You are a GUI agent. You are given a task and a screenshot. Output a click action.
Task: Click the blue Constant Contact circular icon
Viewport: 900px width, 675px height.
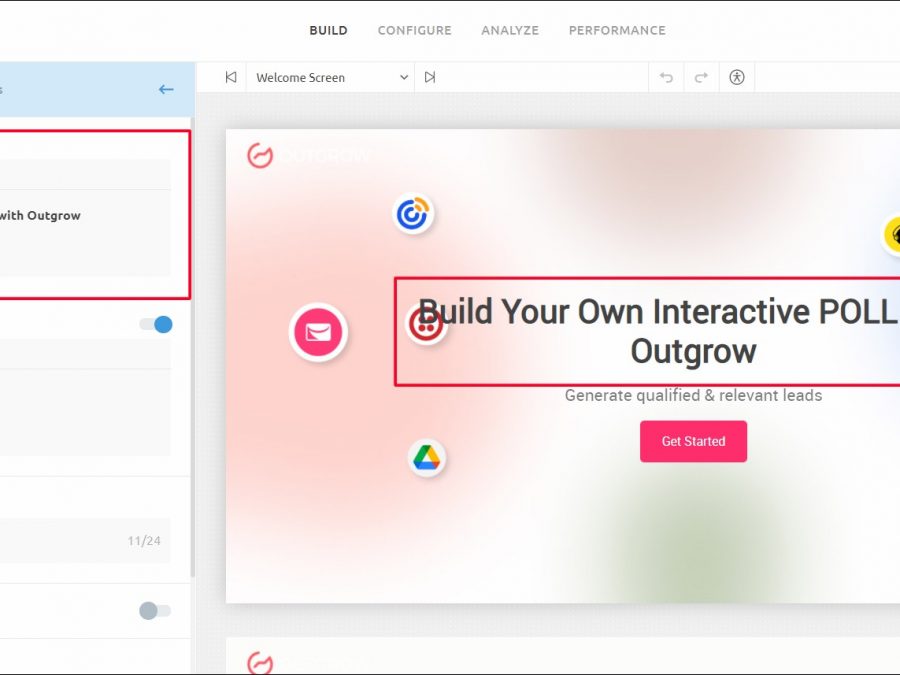click(x=413, y=214)
